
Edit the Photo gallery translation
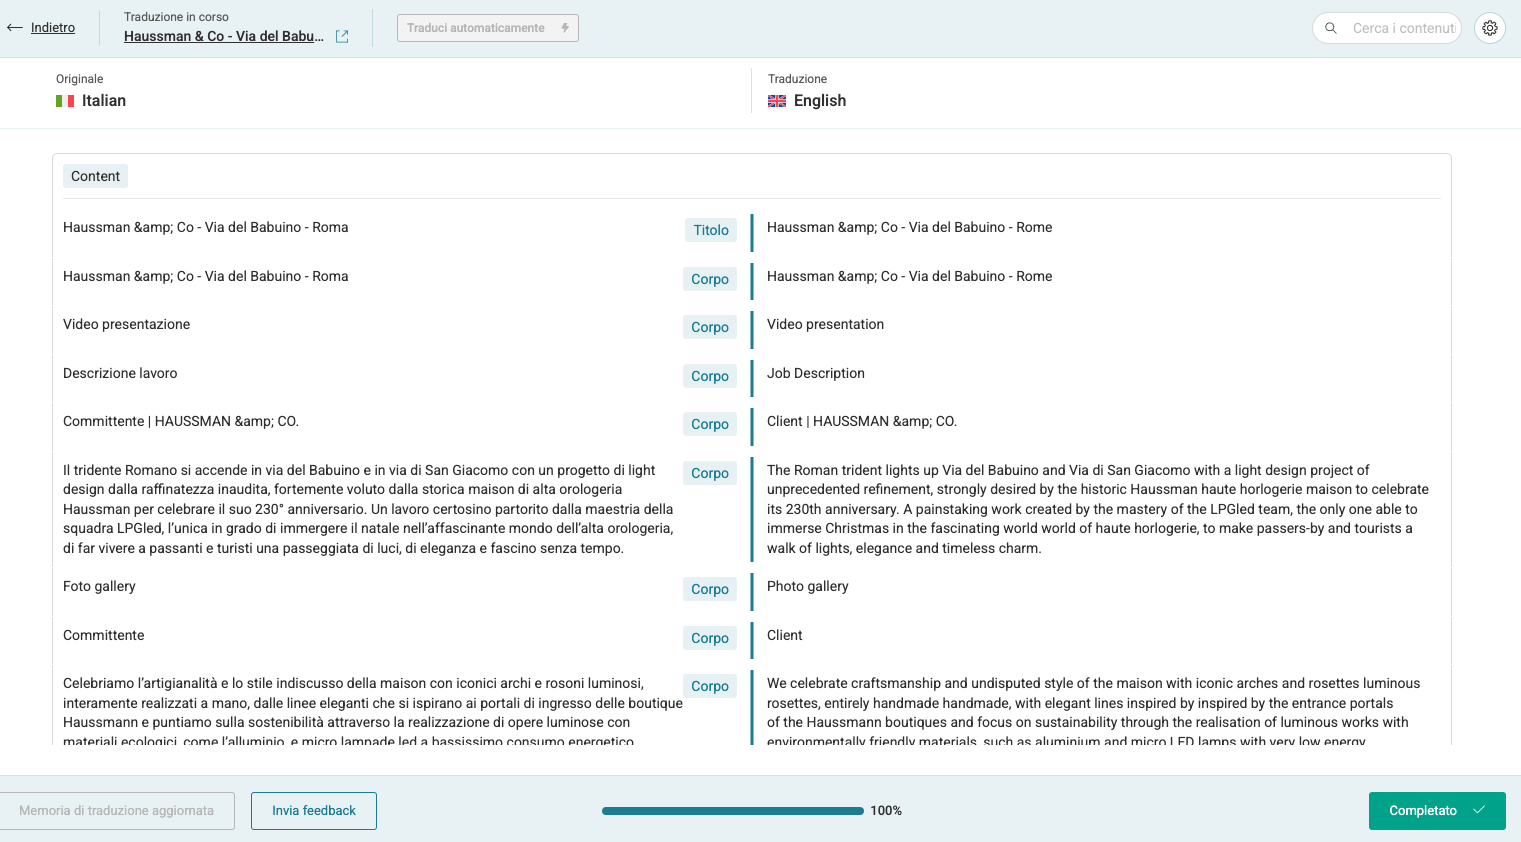point(807,586)
